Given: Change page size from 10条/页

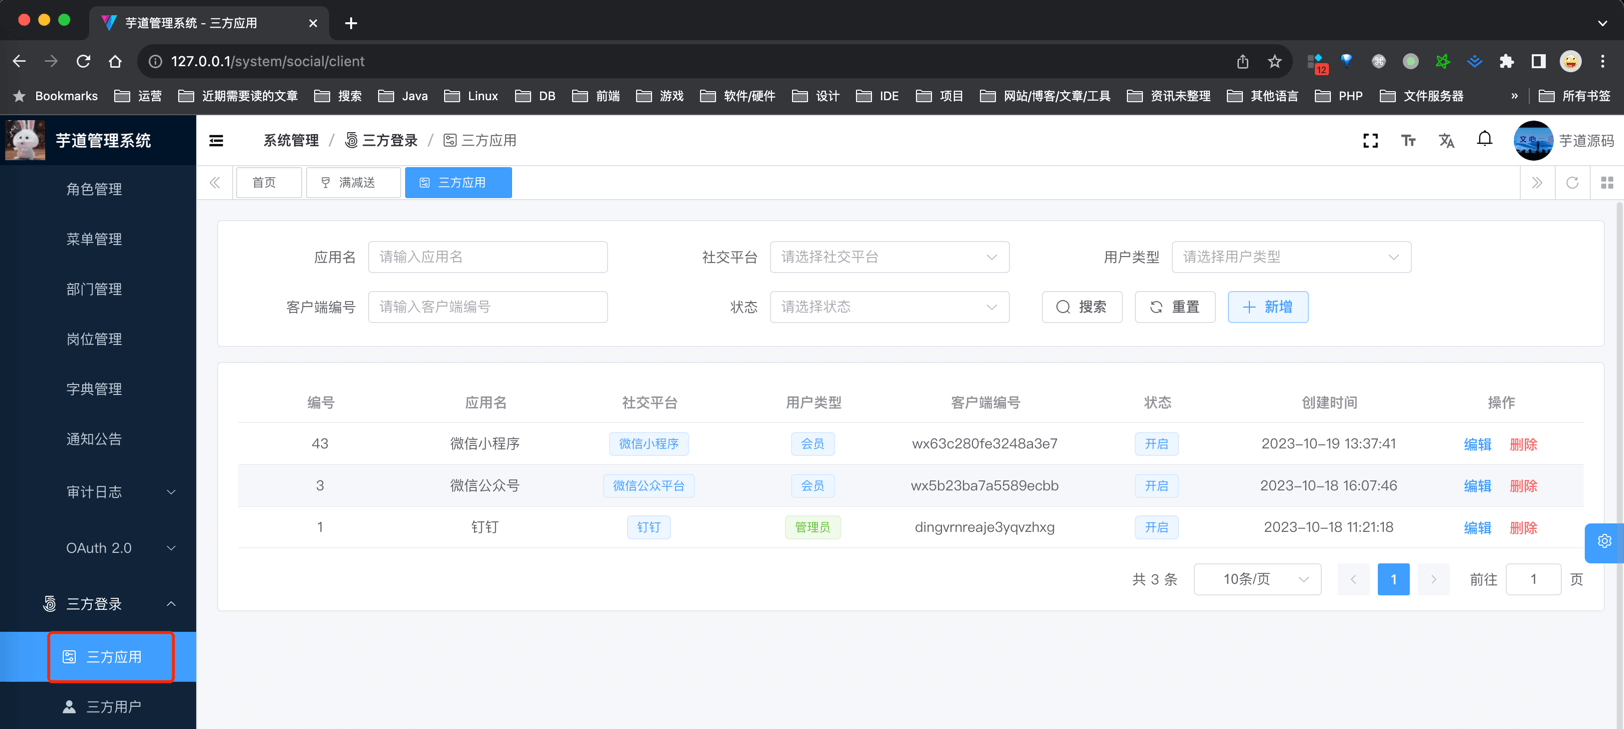Looking at the screenshot, I should point(1257,580).
